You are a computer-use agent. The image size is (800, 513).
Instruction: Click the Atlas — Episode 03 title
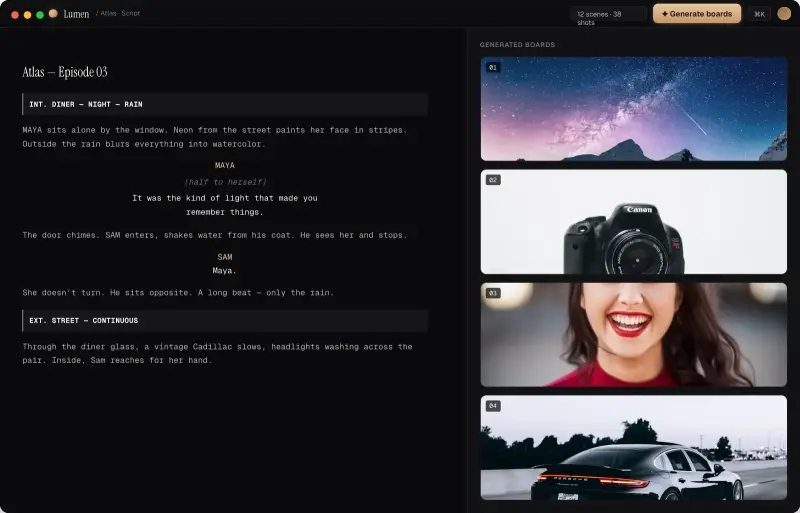tap(65, 72)
